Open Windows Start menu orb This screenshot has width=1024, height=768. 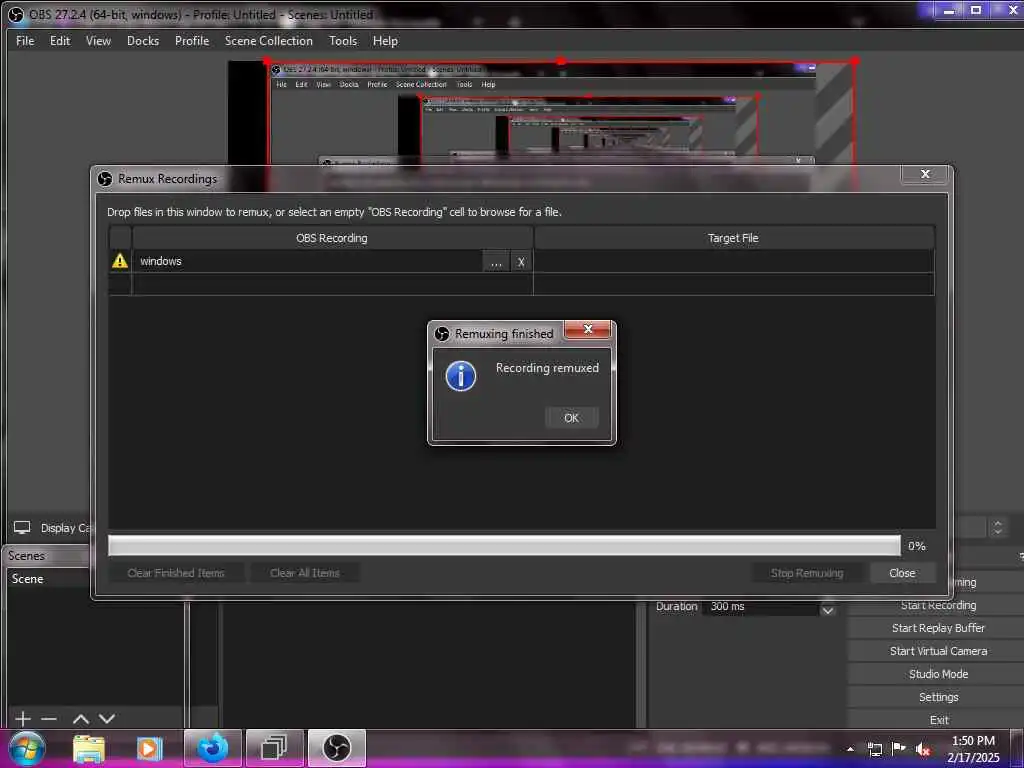pos(27,748)
